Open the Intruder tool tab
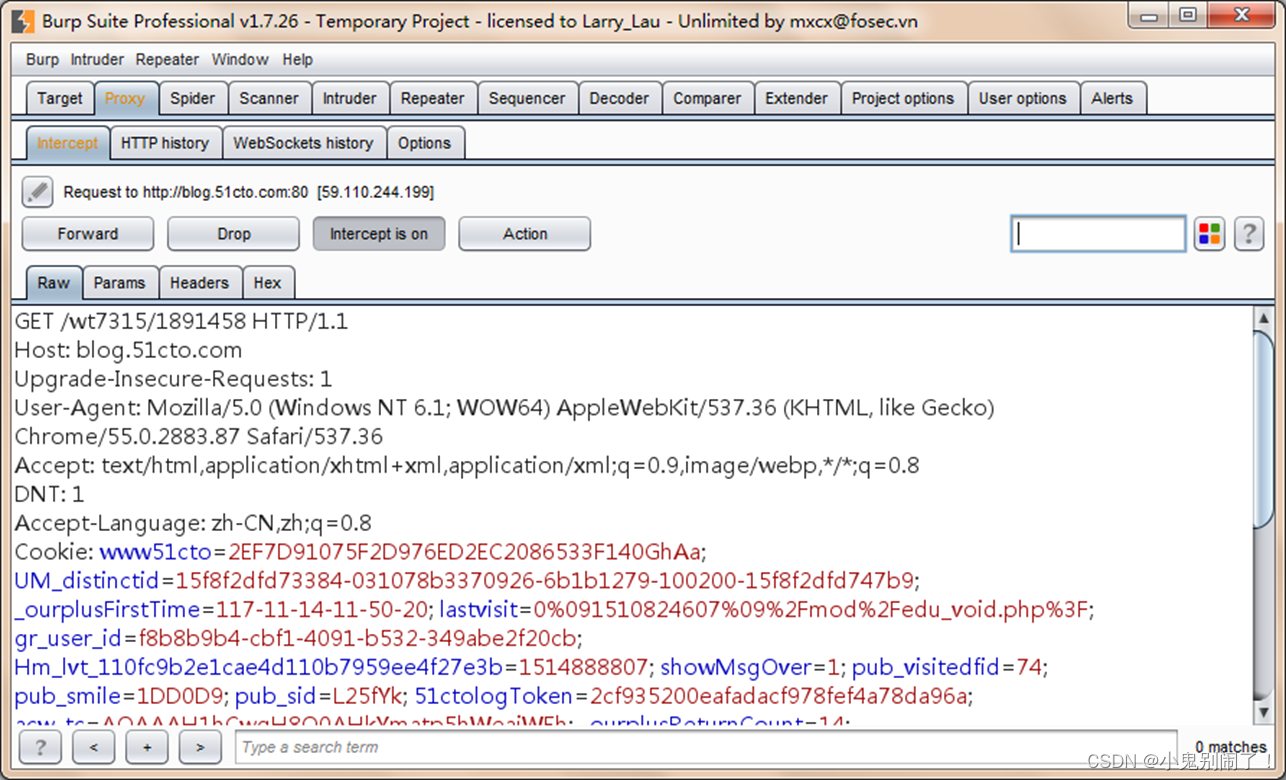1286x780 pixels. pos(349,98)
